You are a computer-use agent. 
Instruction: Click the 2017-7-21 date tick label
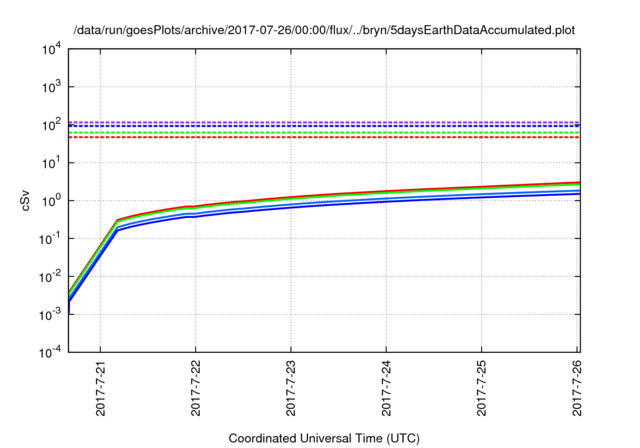pyautogui.click(x=100, y=388)
